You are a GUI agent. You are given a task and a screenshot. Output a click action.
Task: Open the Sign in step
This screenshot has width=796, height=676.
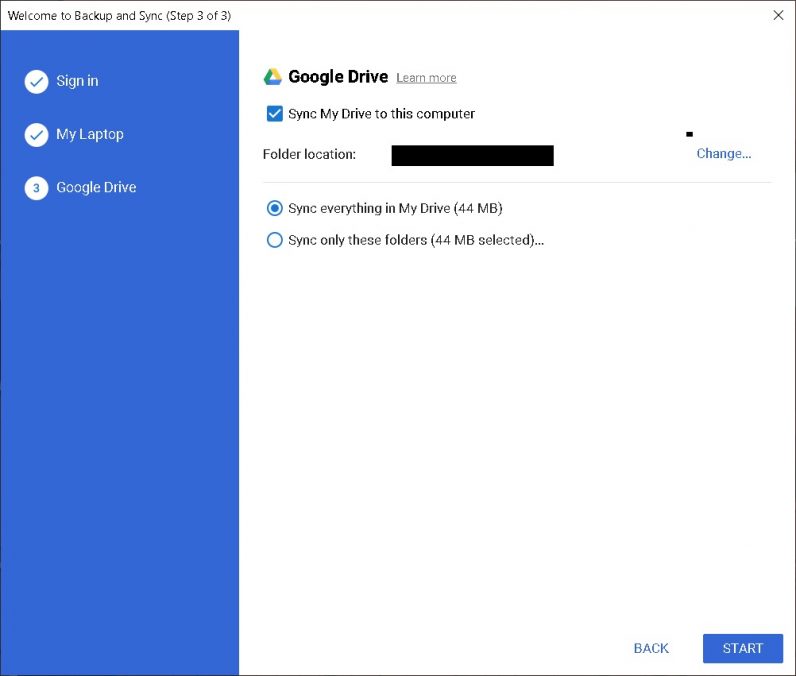[x=77, y=81]
